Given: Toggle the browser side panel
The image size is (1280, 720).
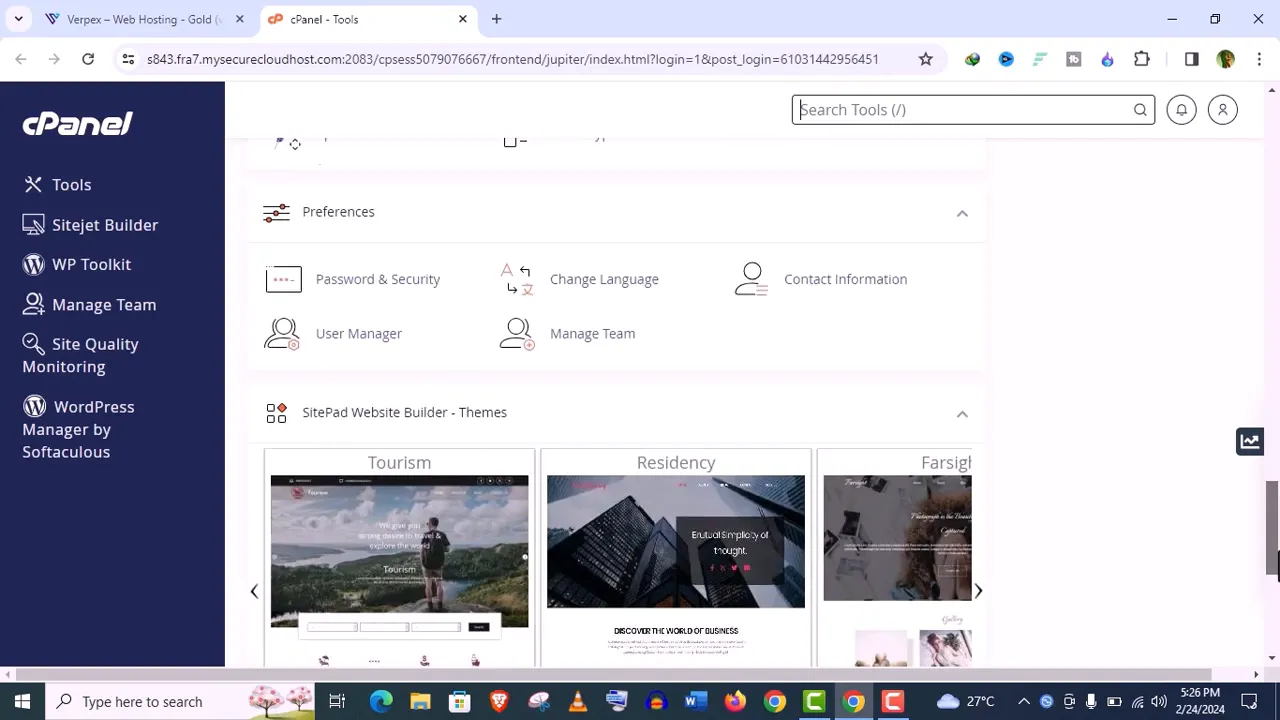Looking at the screenshot, I should pos(1191,59).
